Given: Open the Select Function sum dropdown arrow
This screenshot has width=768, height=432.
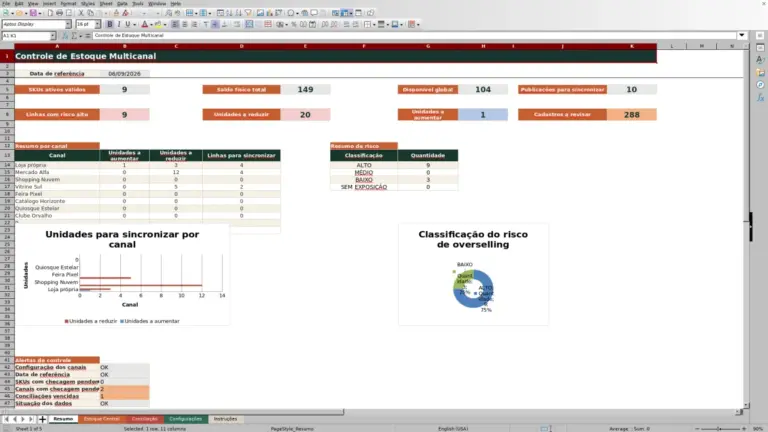Looking at the screenshot, I should point(81,36).
